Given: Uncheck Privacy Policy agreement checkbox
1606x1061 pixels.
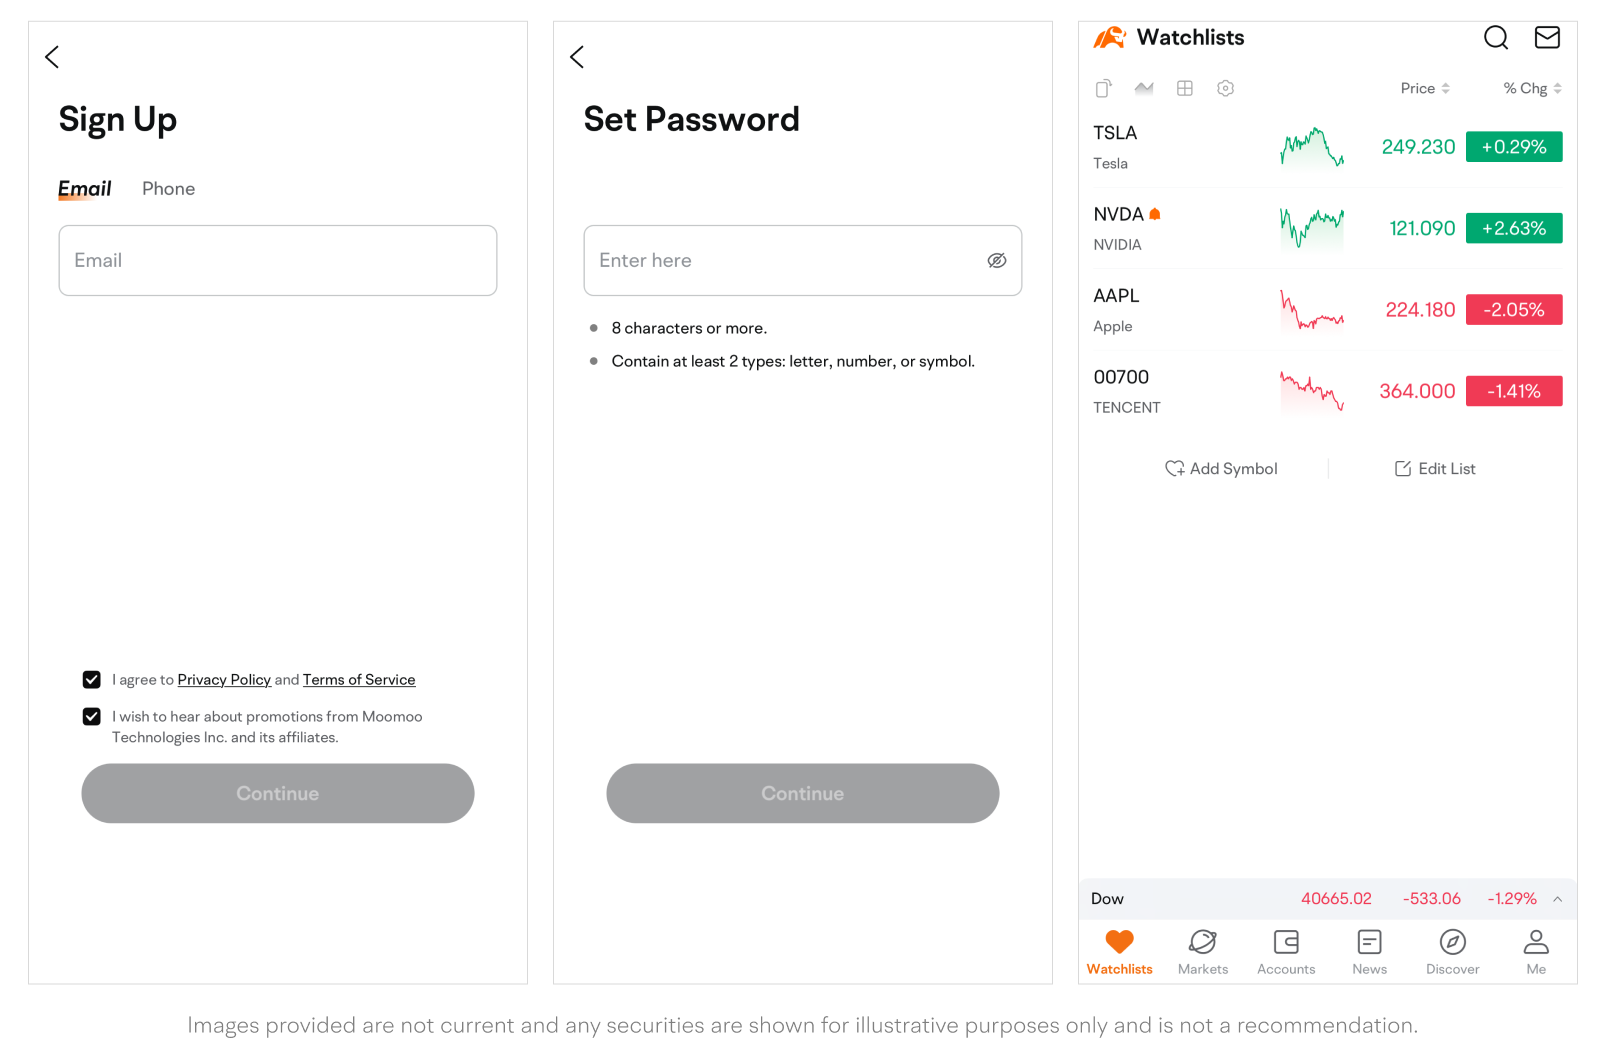Looking at the screenshot, I should [92, 680].
